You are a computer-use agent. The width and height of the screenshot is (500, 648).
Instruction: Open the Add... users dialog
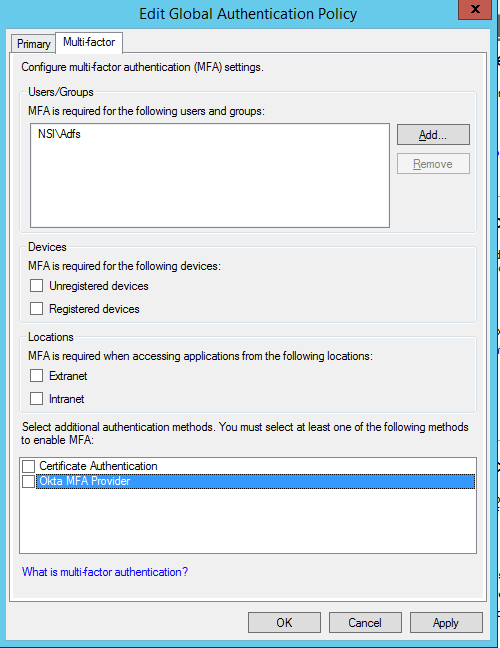pyautogui.click(x=433, y=135)
